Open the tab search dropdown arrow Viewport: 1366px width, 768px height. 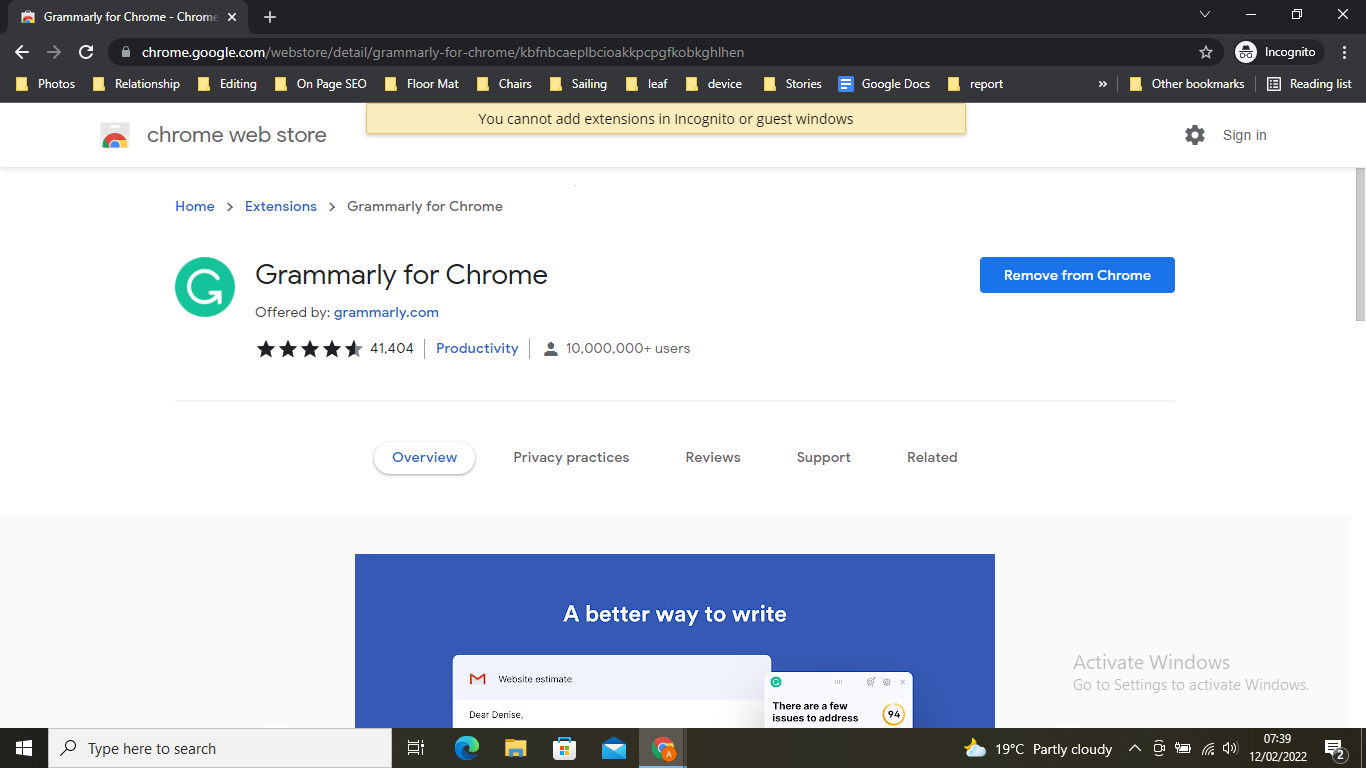pyautogui.click(x=1205, y=14)
